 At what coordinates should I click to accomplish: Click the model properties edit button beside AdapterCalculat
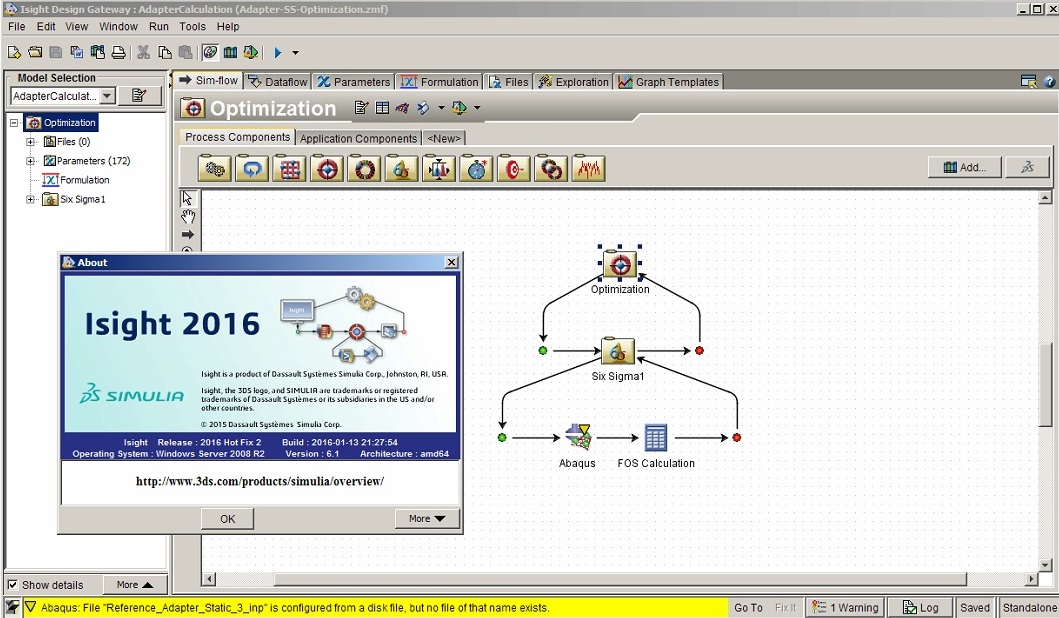coord(140,96)
